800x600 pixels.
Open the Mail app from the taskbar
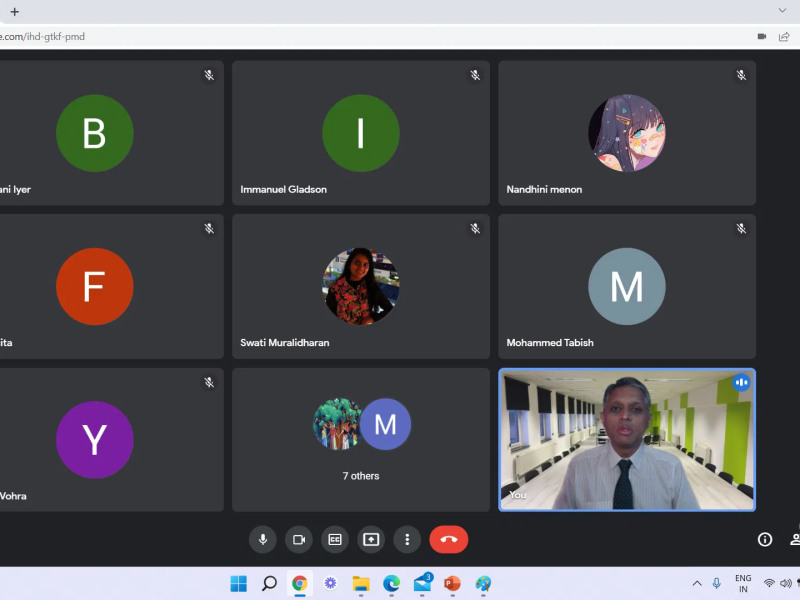(422, 582)
